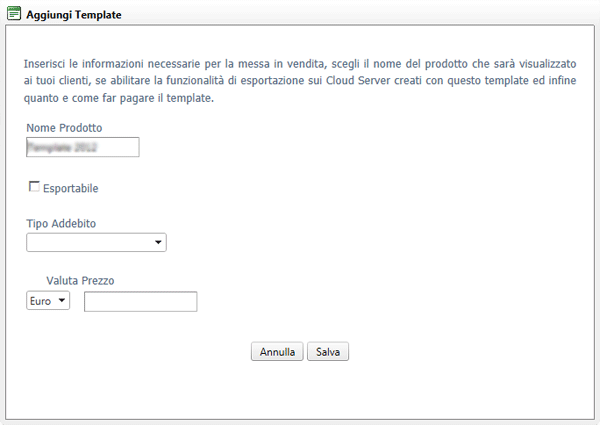The width and height of the screenshot is (600, 425).
Task: Click the first line starting with Inserisci
Action: 300,64
